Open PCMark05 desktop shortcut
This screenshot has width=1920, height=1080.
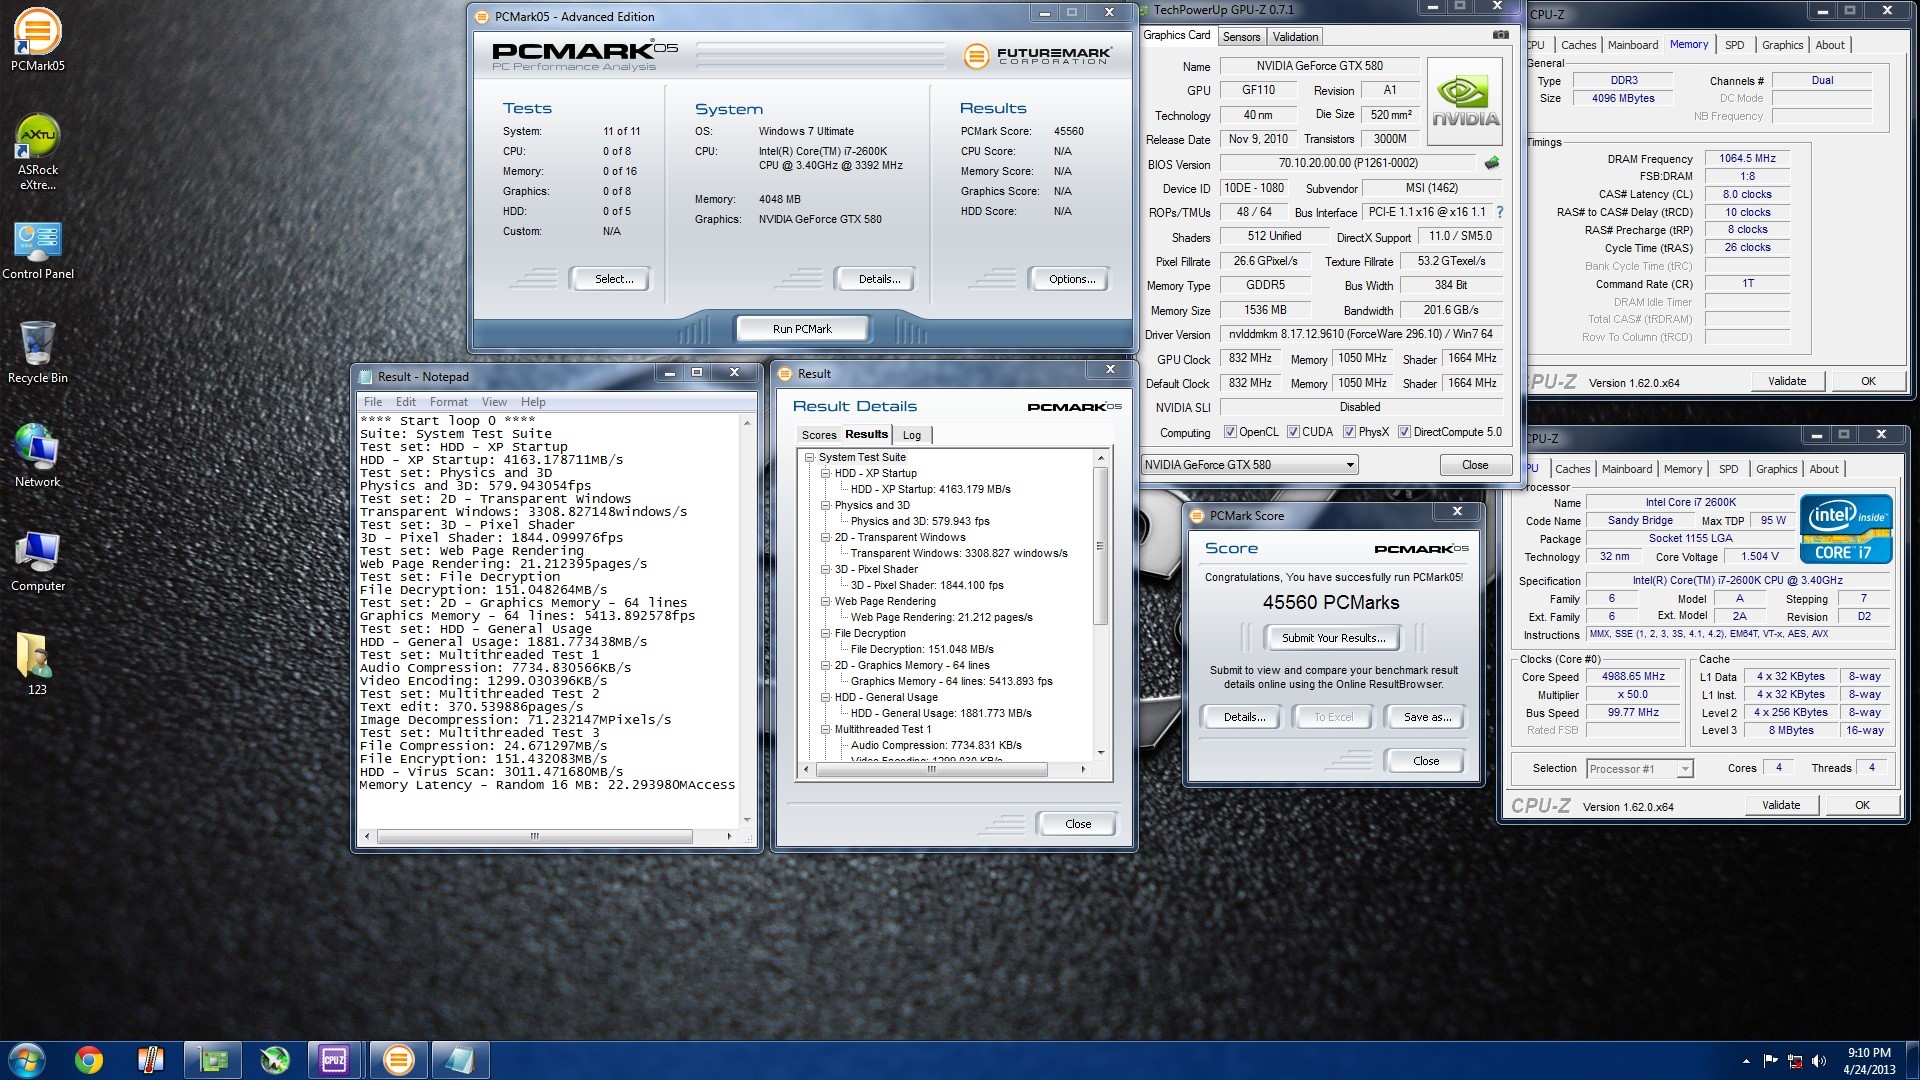point(37,38)
